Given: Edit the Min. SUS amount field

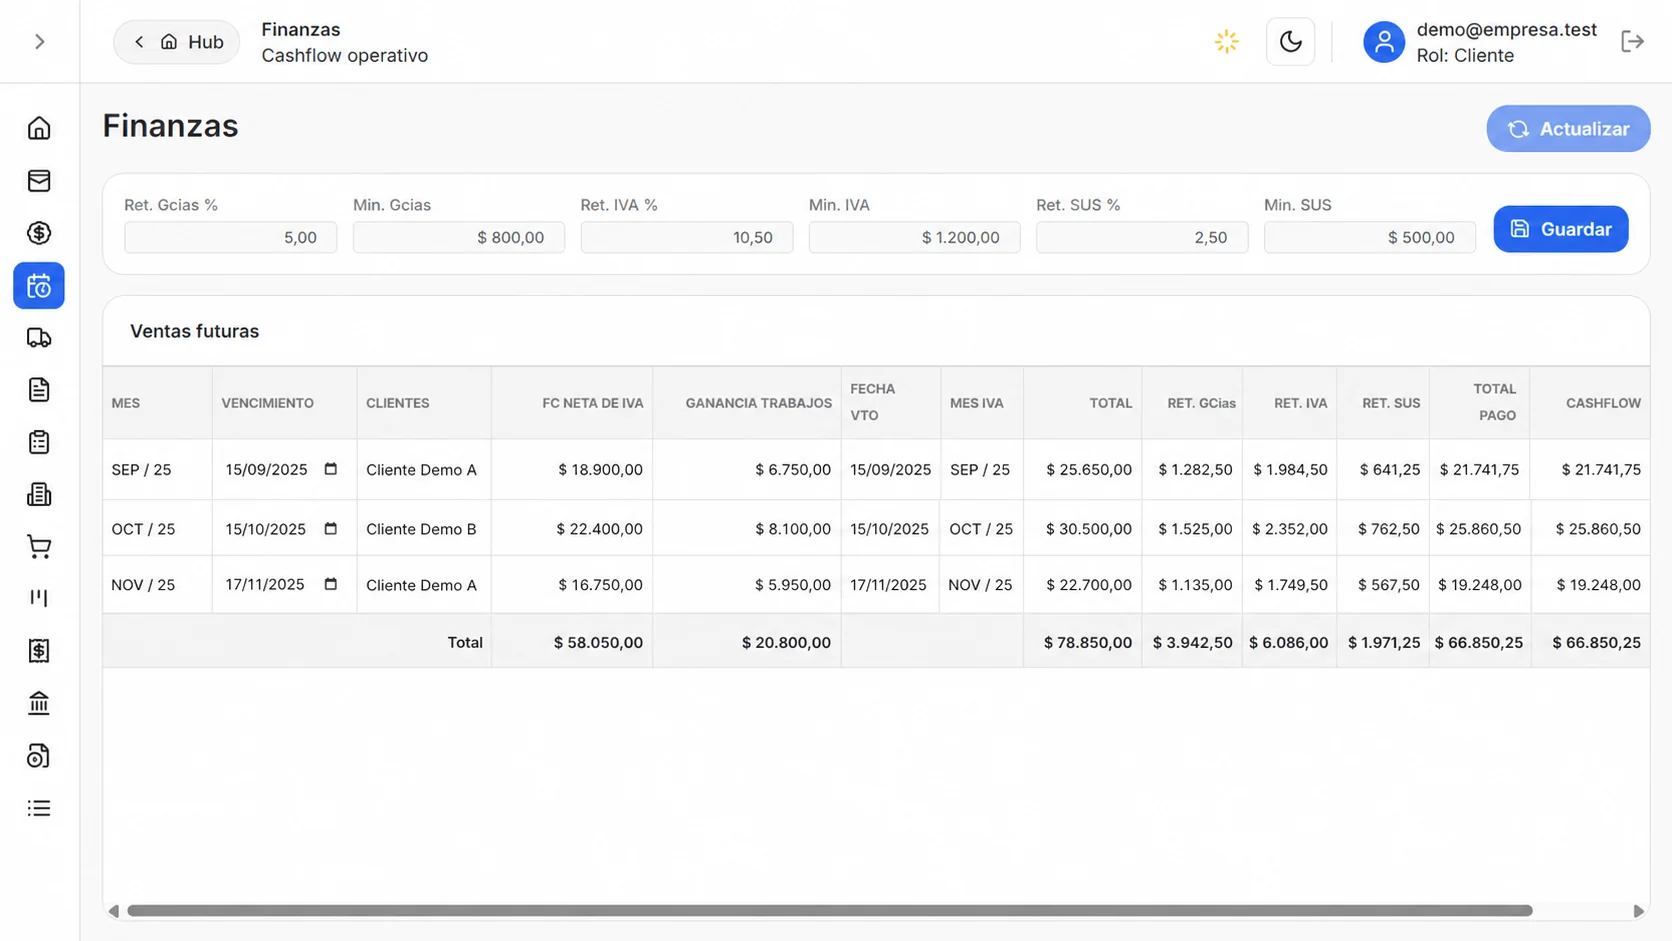Looking at the screenshot, I should coord(1369,237).
